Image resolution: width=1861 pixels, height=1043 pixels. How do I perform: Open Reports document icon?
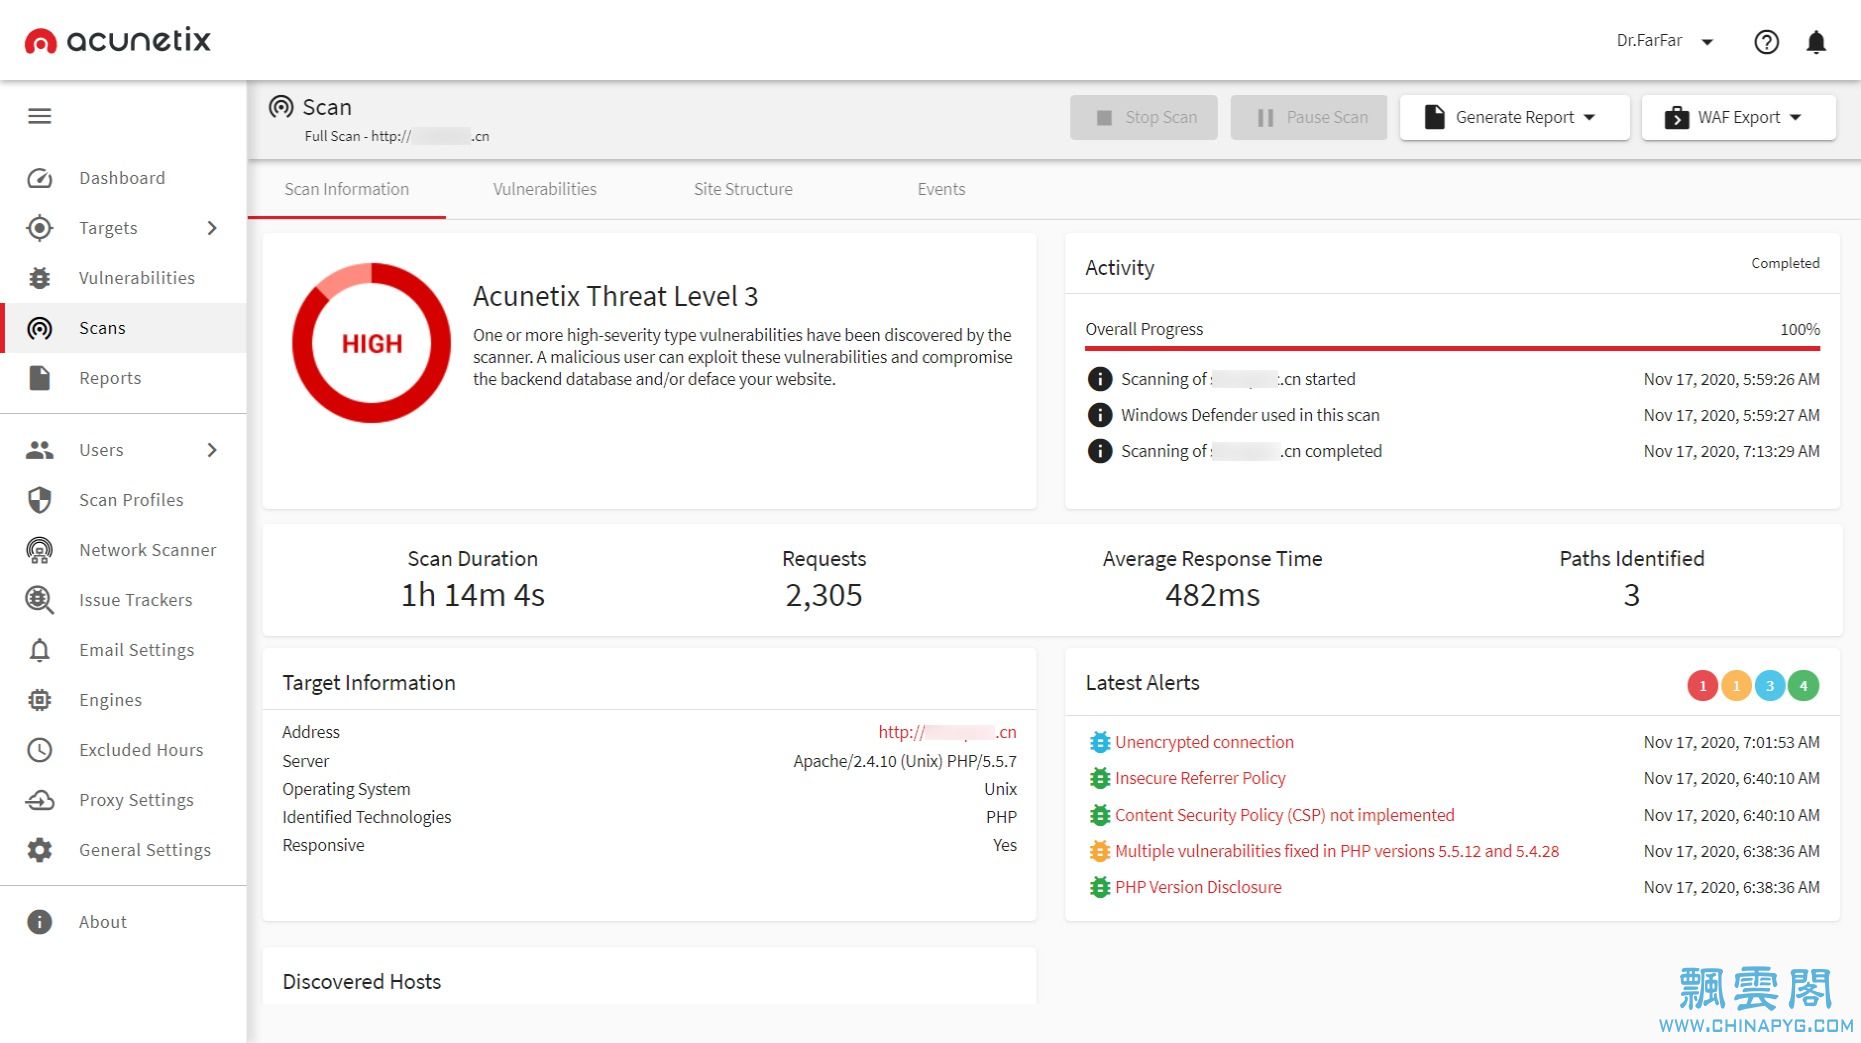[x=40, y=378]
